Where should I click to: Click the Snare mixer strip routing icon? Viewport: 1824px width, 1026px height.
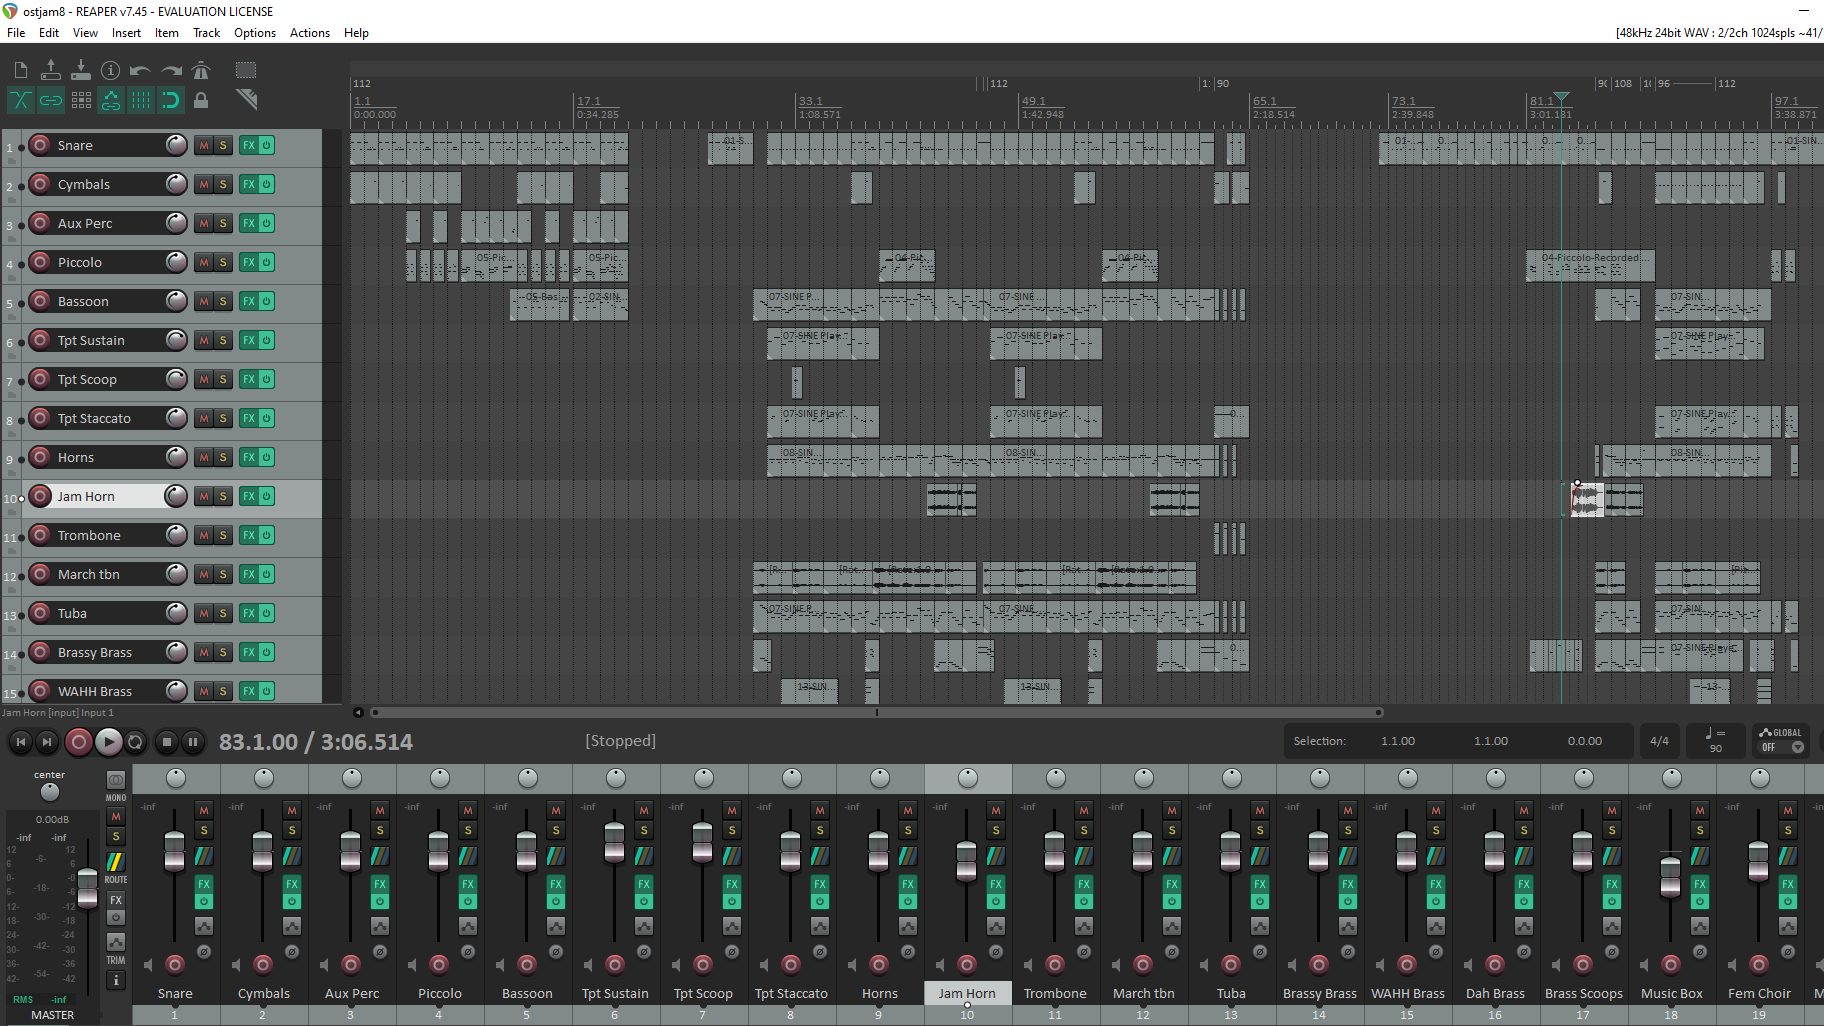pyautogui.click(x=204, y=856)
